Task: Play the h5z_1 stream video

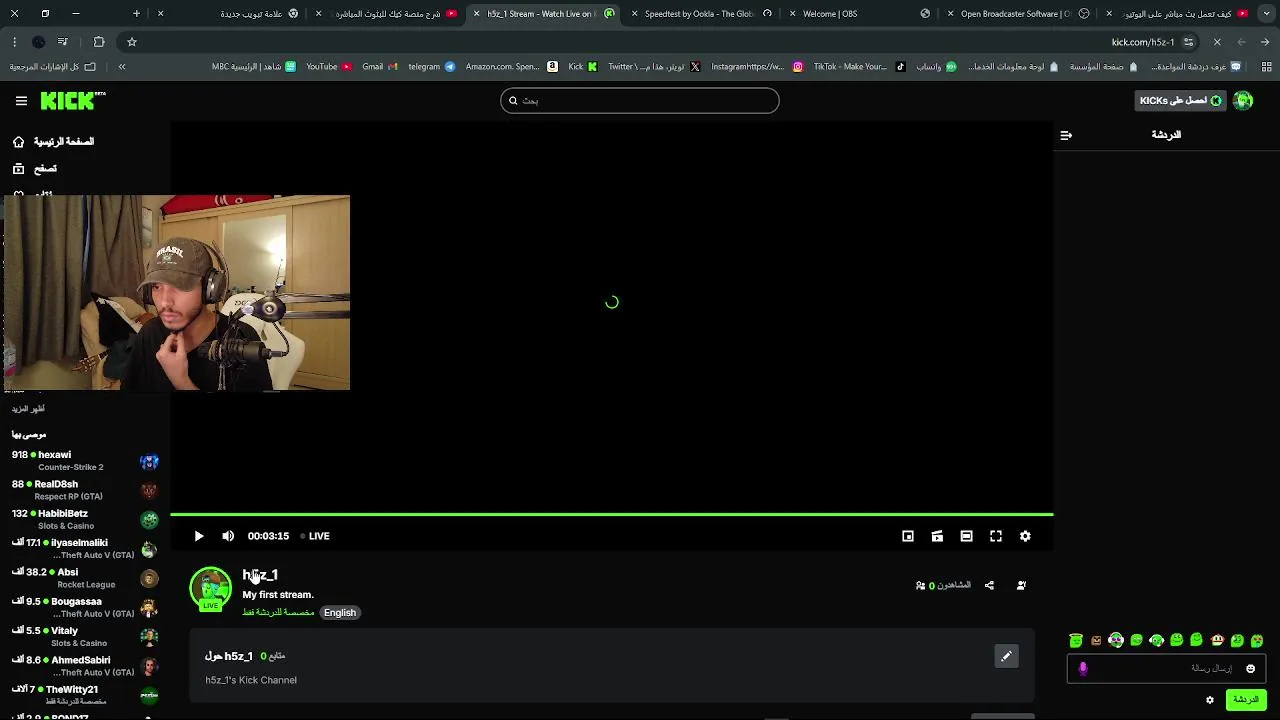Action: click(198, 536)
